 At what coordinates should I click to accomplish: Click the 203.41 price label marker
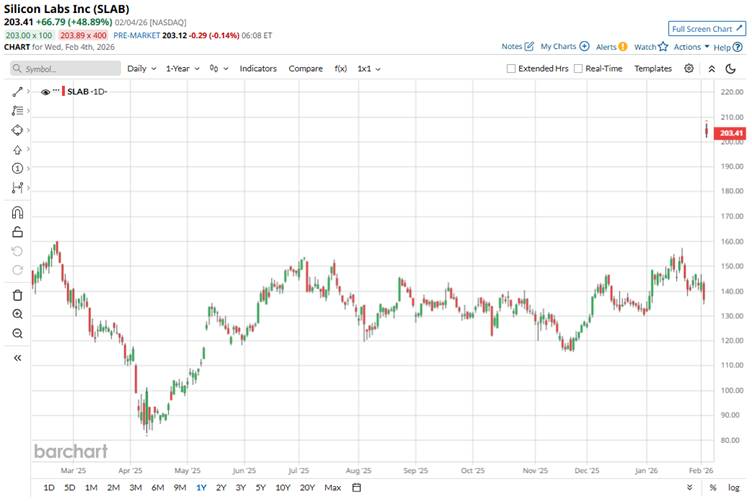click(730, 133)
